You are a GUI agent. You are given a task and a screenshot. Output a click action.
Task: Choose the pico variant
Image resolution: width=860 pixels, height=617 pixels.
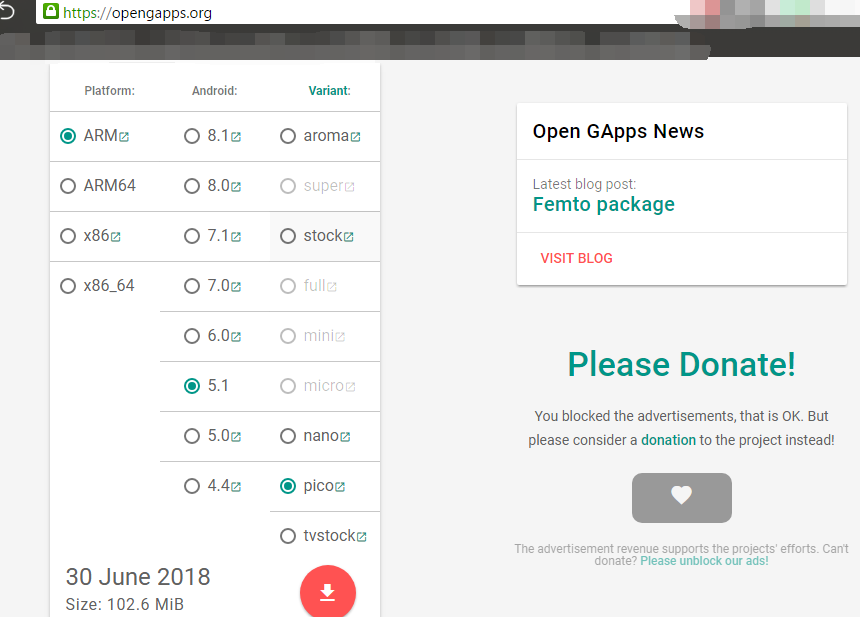pyautogui.click(x=288, y=486)
